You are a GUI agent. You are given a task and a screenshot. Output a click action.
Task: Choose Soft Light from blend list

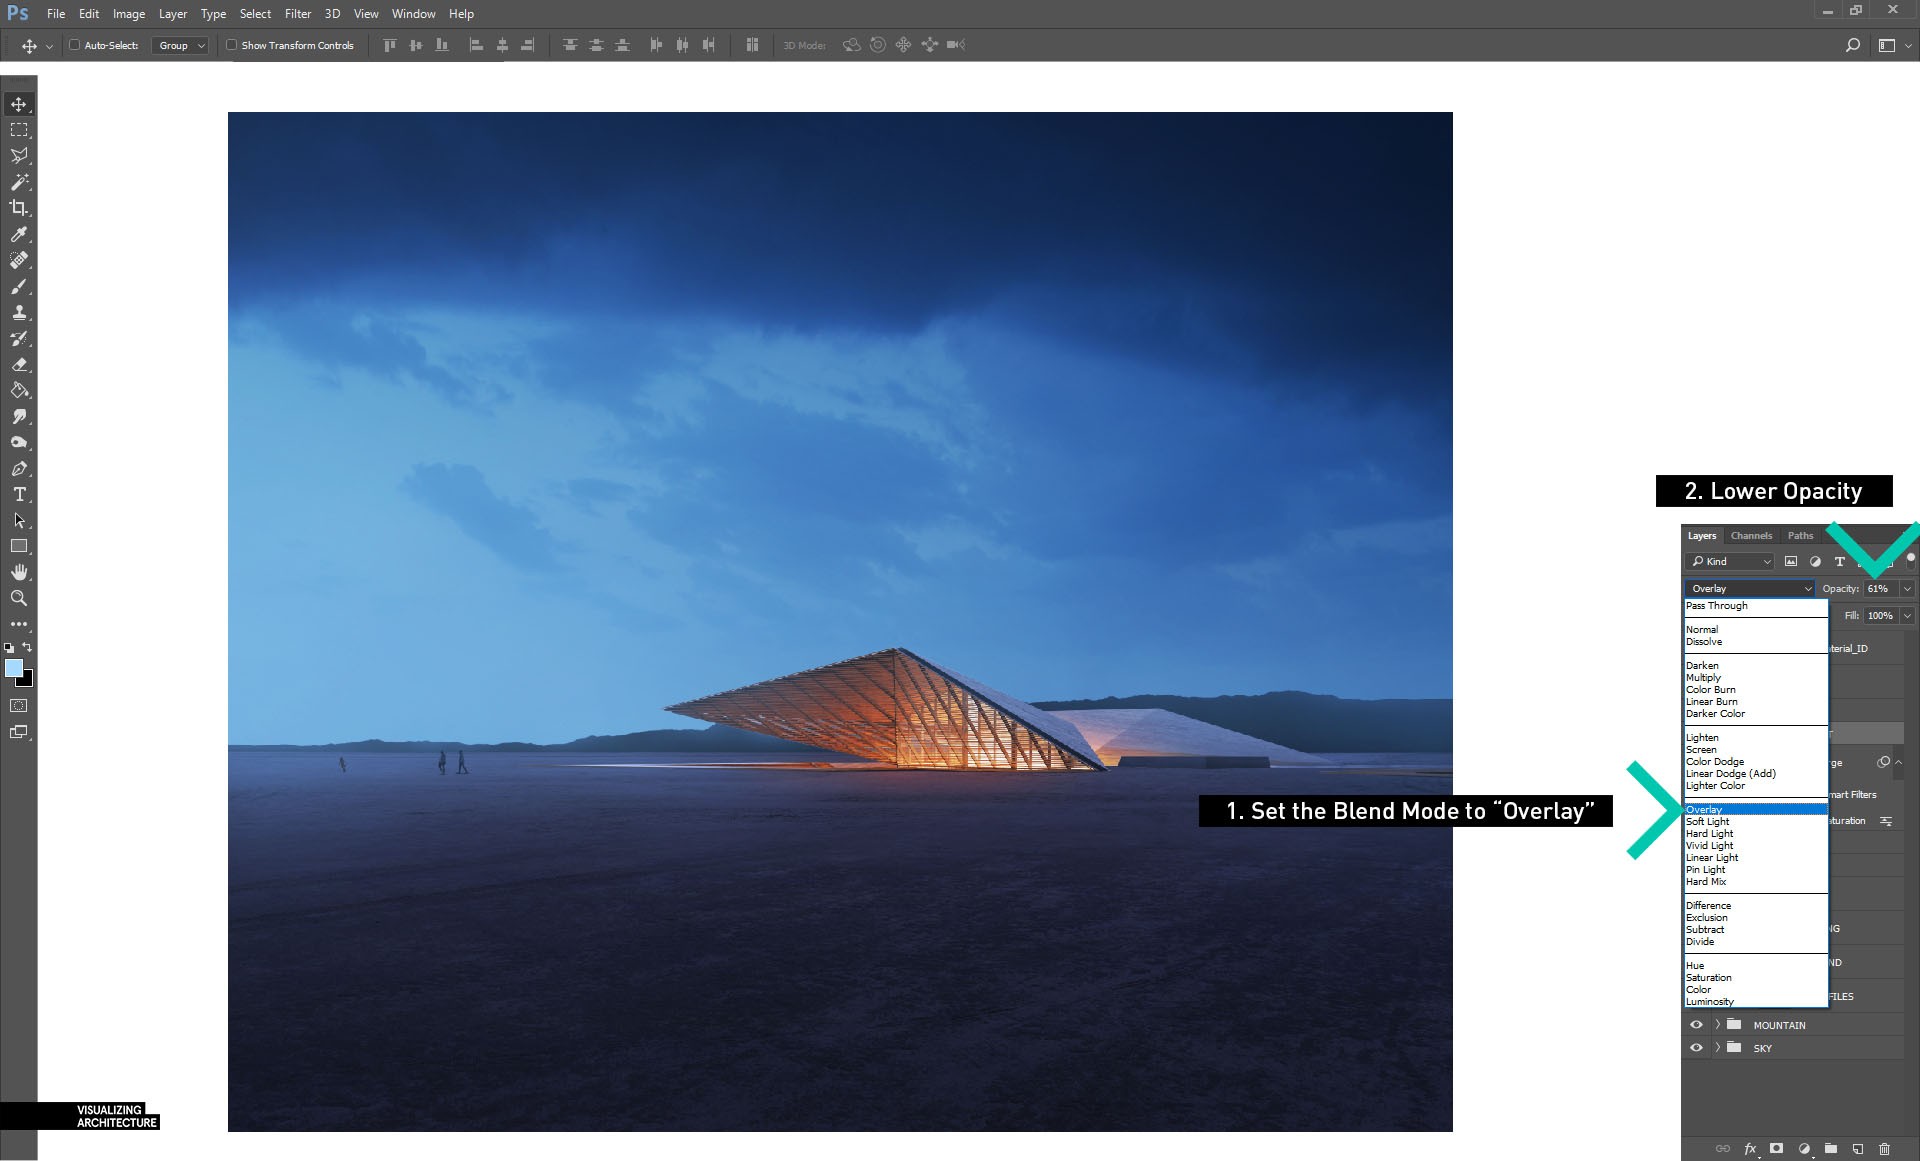[x=1707, y=822]
